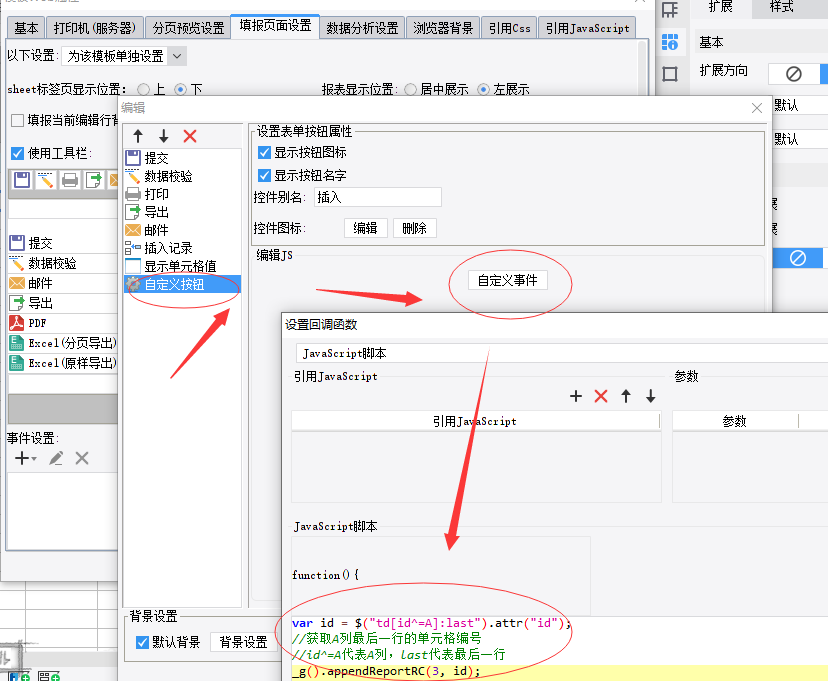Select 导出 in the background available list
Image resolution: width=828 pixels, height=681 pixels.
point(63,302)
